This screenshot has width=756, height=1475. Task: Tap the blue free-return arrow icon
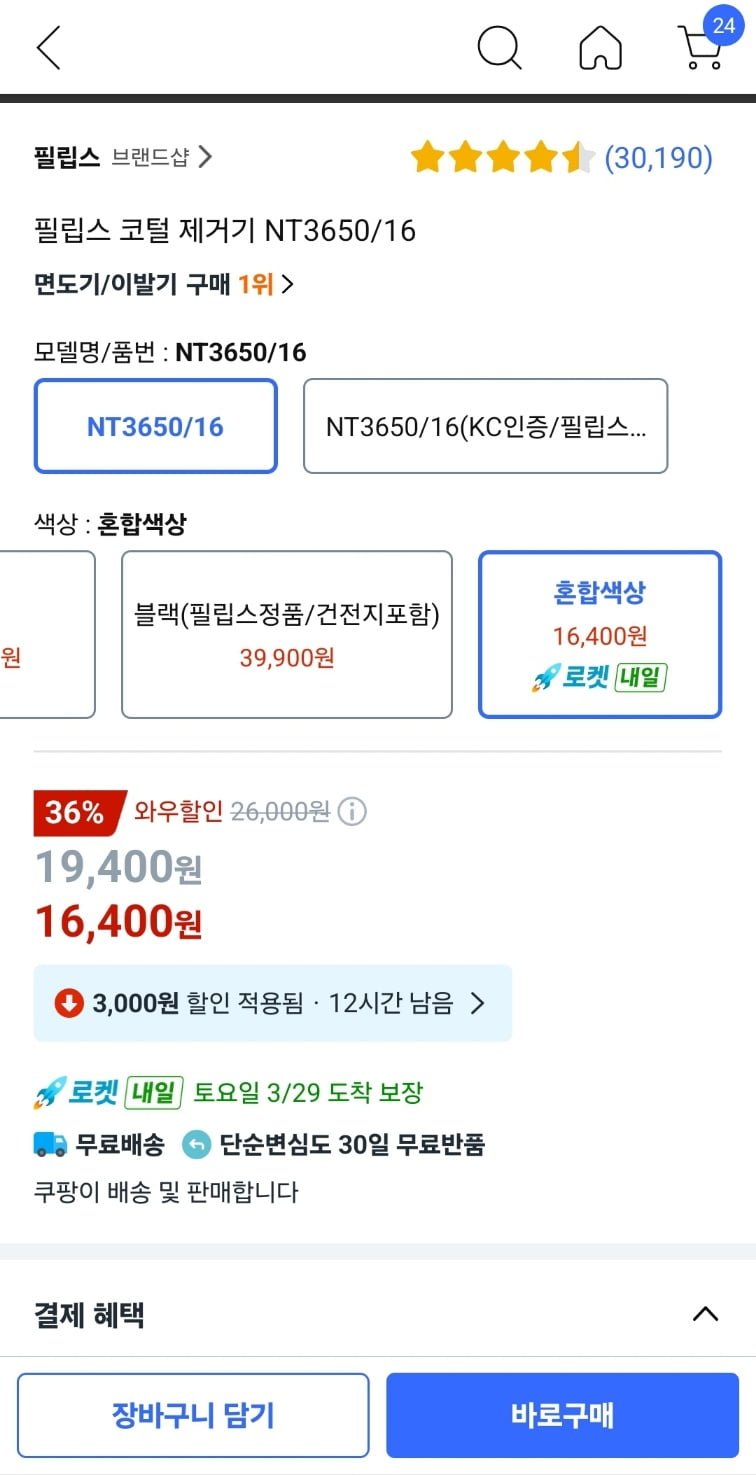(x=197, y=1145)
